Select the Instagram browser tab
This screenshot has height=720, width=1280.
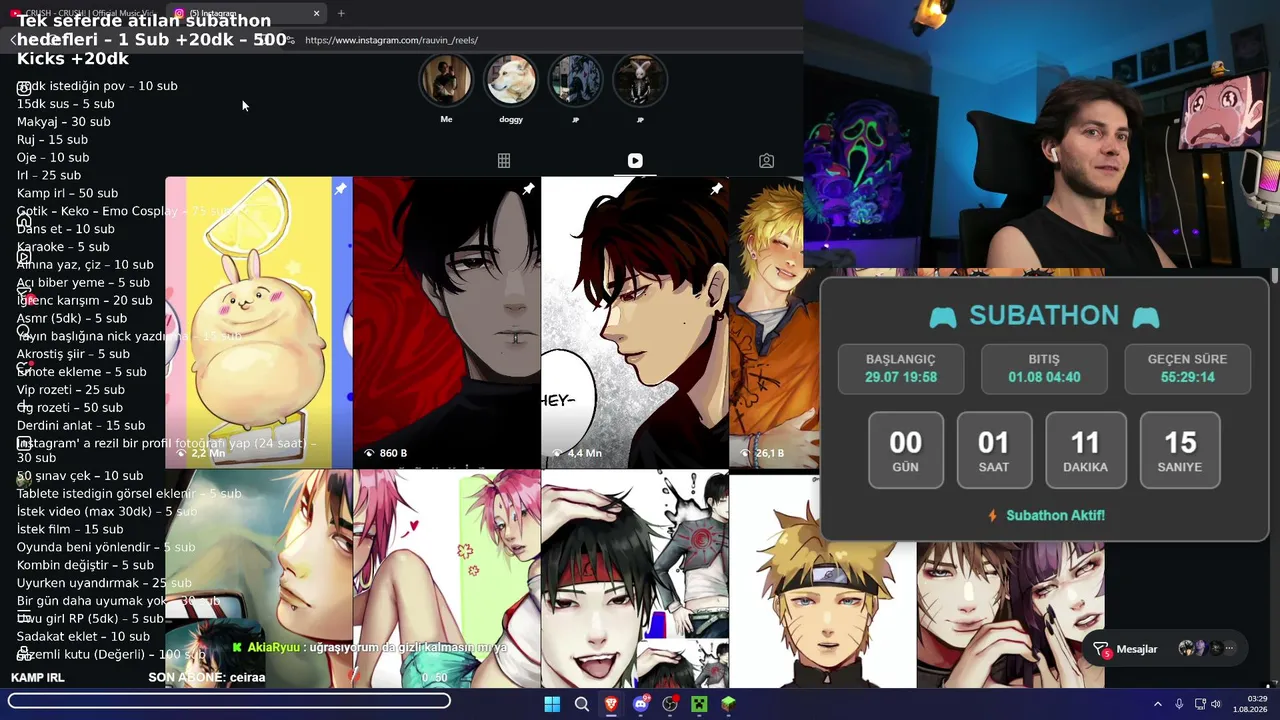[x=245, y=13]
